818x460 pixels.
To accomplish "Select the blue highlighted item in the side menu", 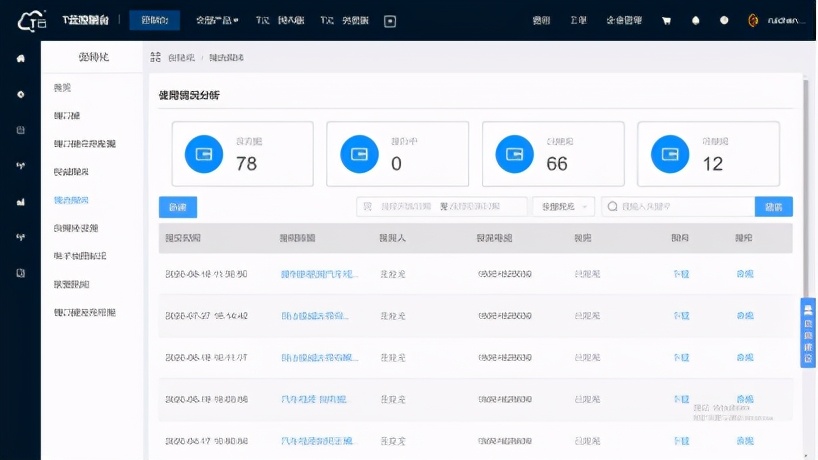I will pyautogui.click(x=71, y=200).
